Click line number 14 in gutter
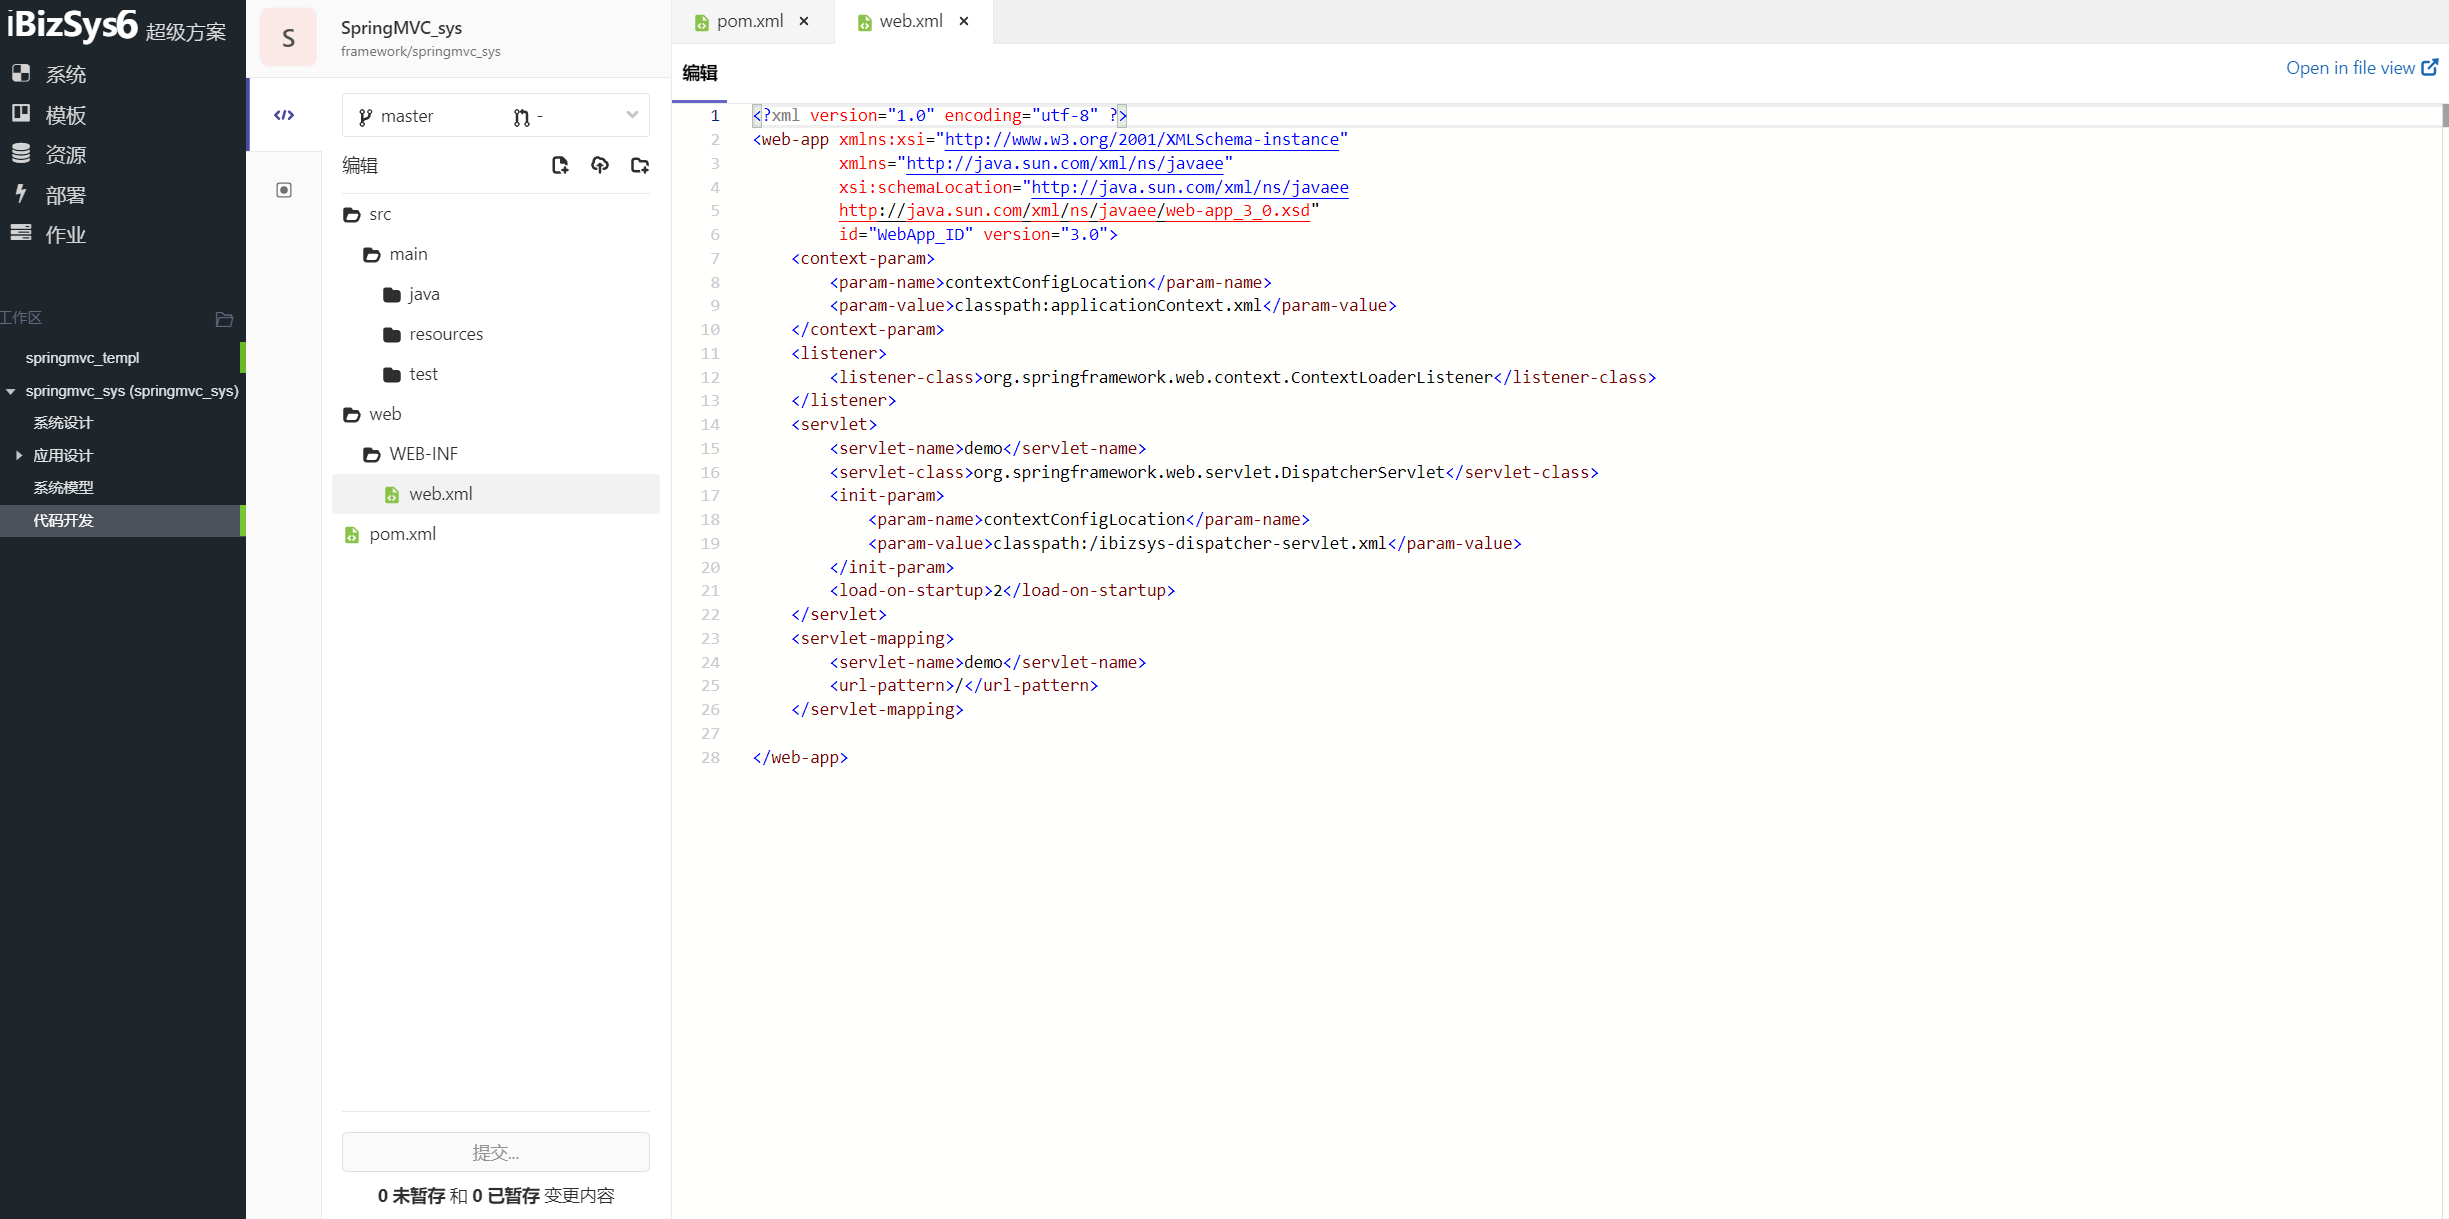The image size is (2449, 1219). (710, 425)
